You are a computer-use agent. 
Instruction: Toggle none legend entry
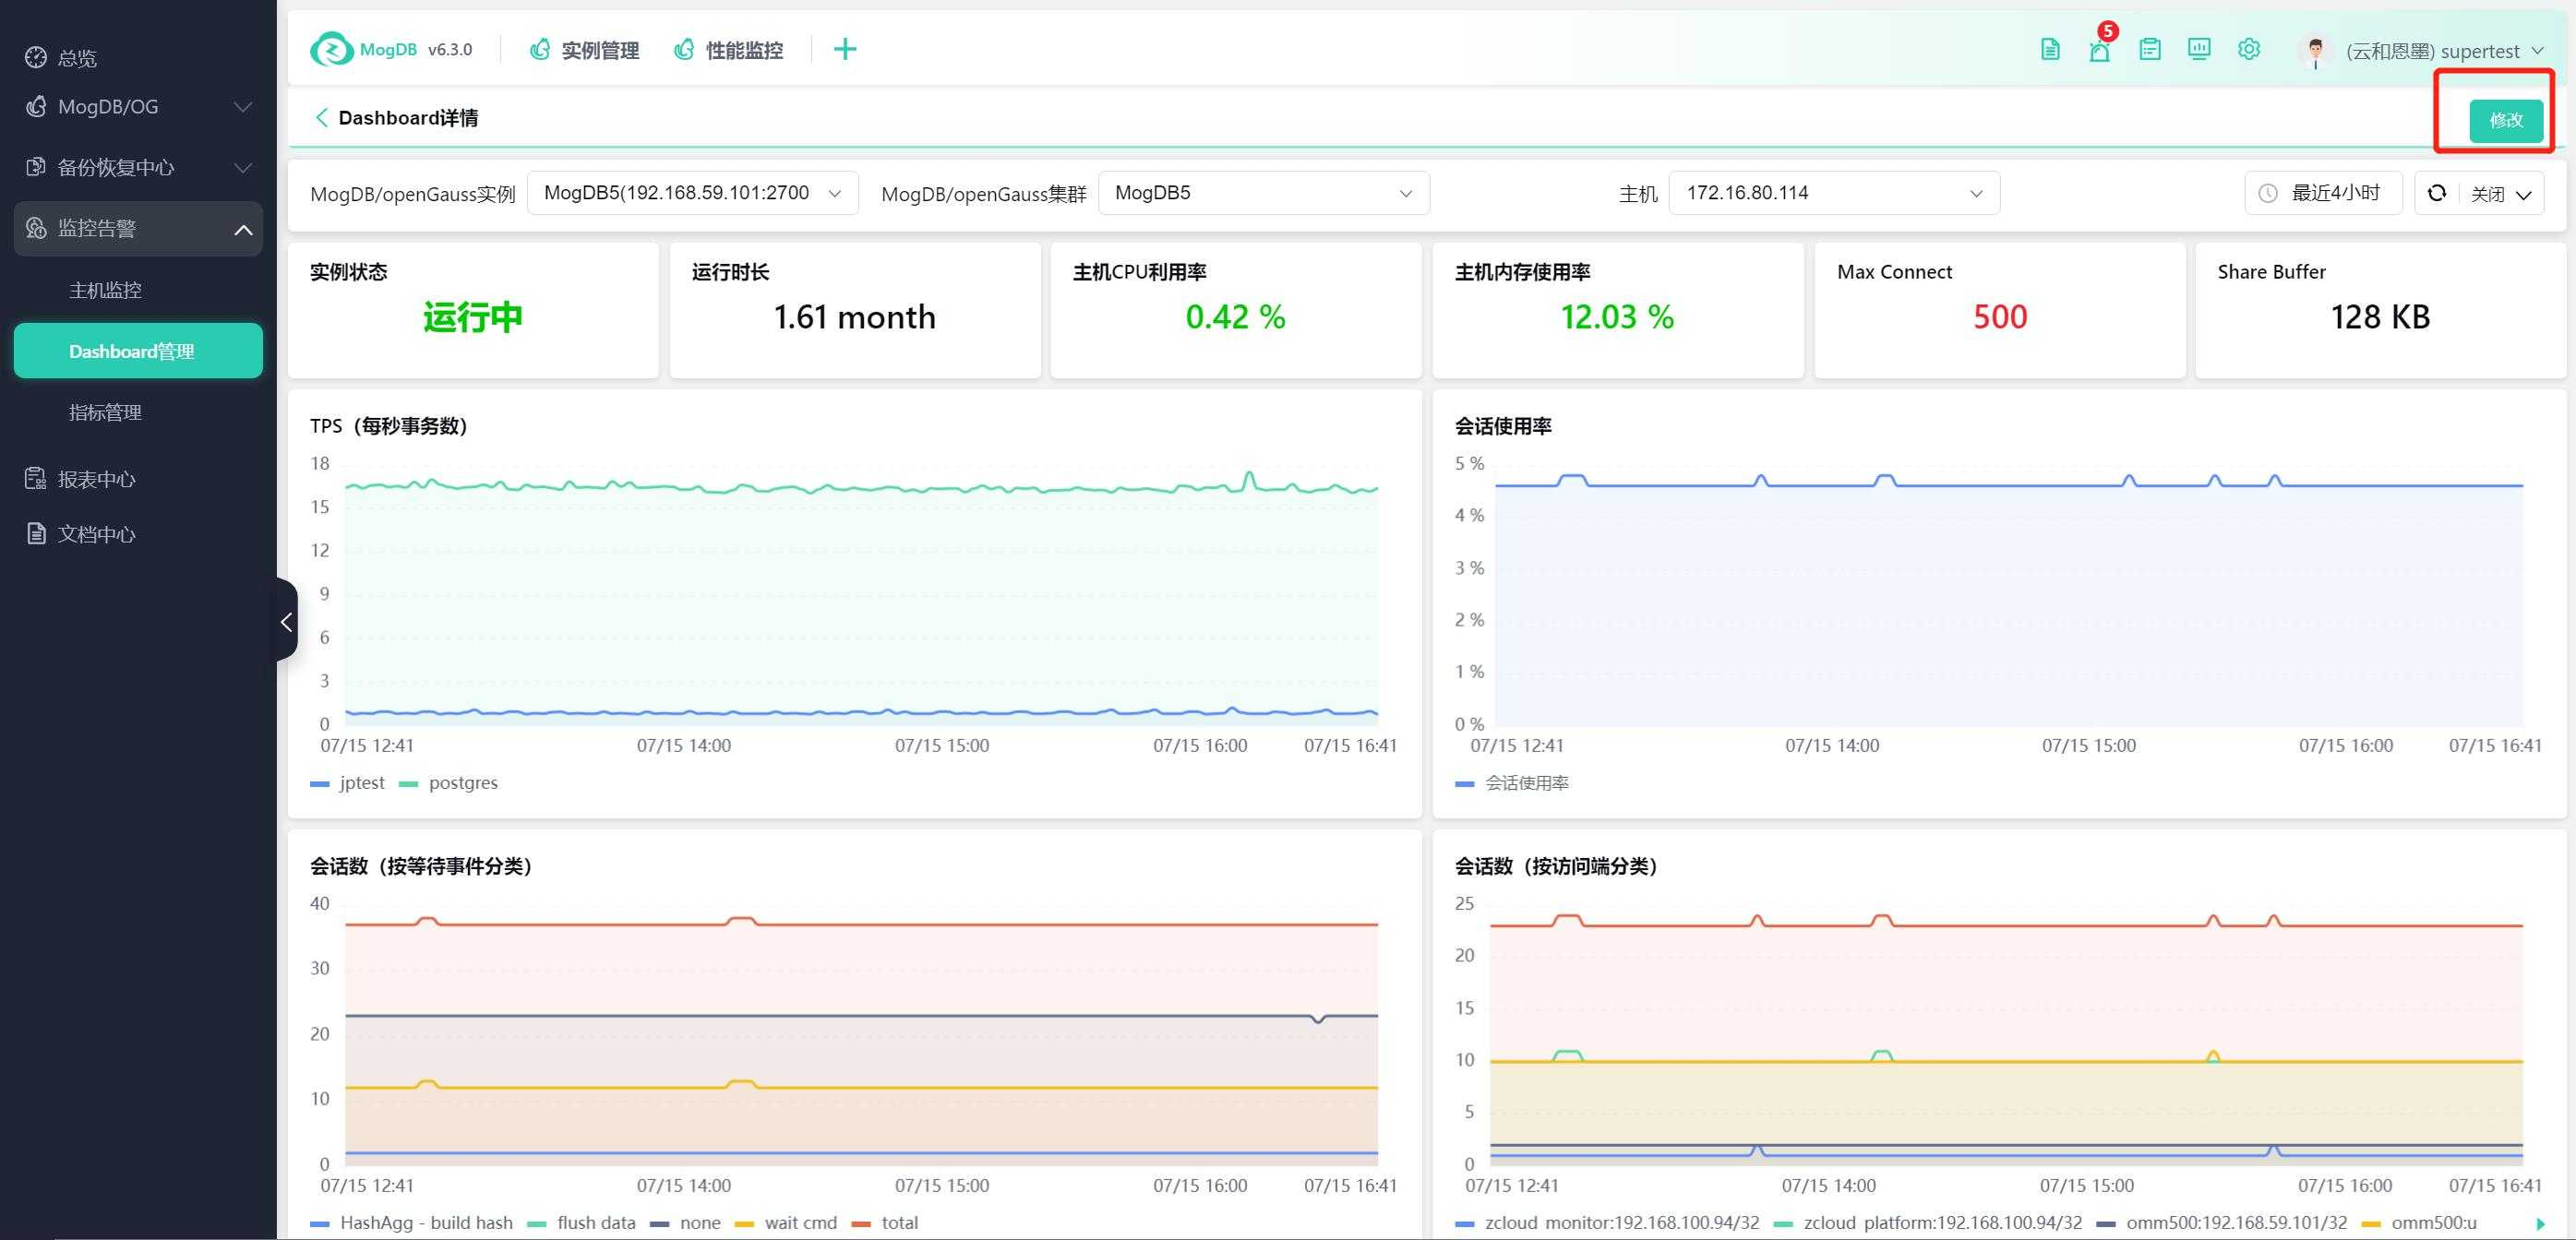(x=685, y=1223)
